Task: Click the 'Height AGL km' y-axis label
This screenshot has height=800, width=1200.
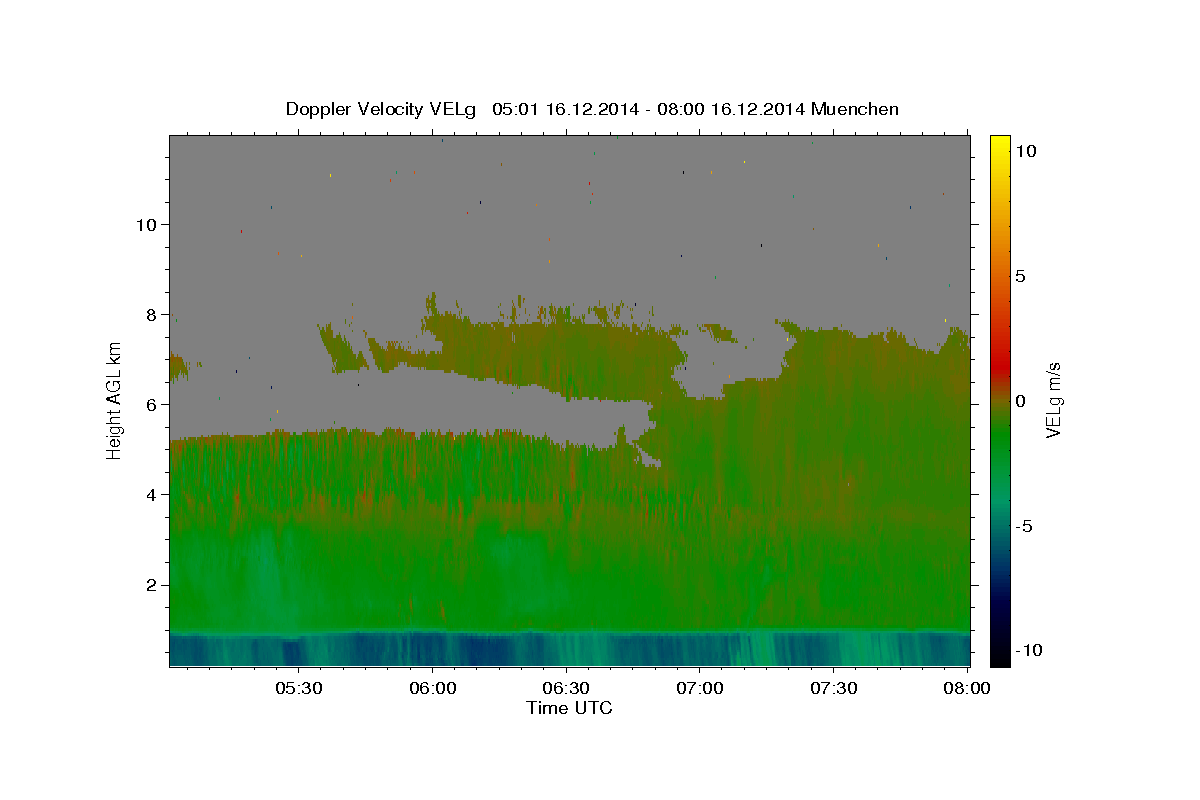Action: click(x=115, y=400)
